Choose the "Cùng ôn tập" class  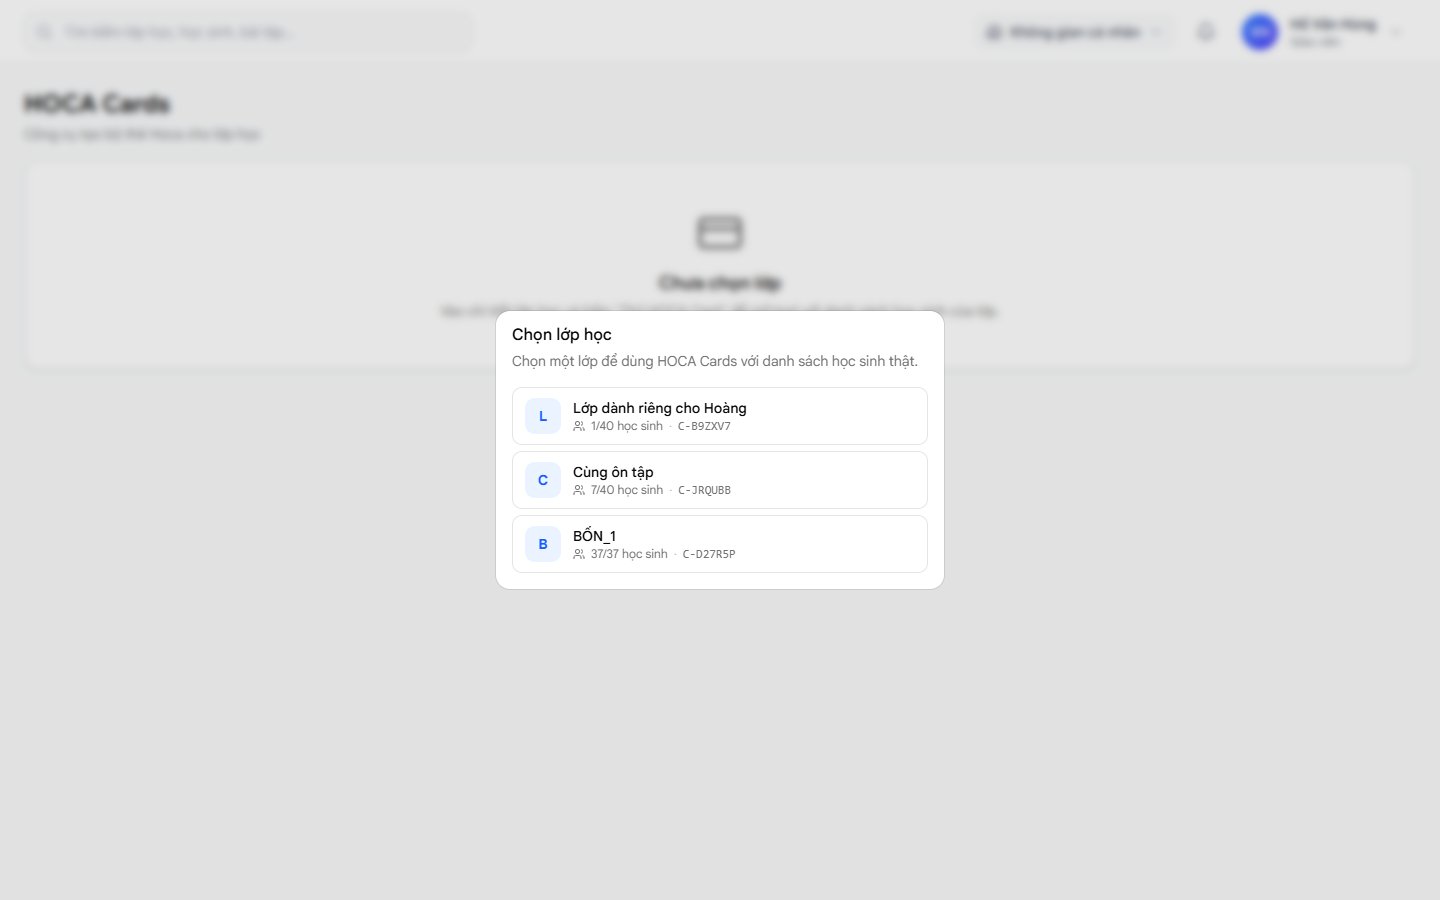[720, 480]
